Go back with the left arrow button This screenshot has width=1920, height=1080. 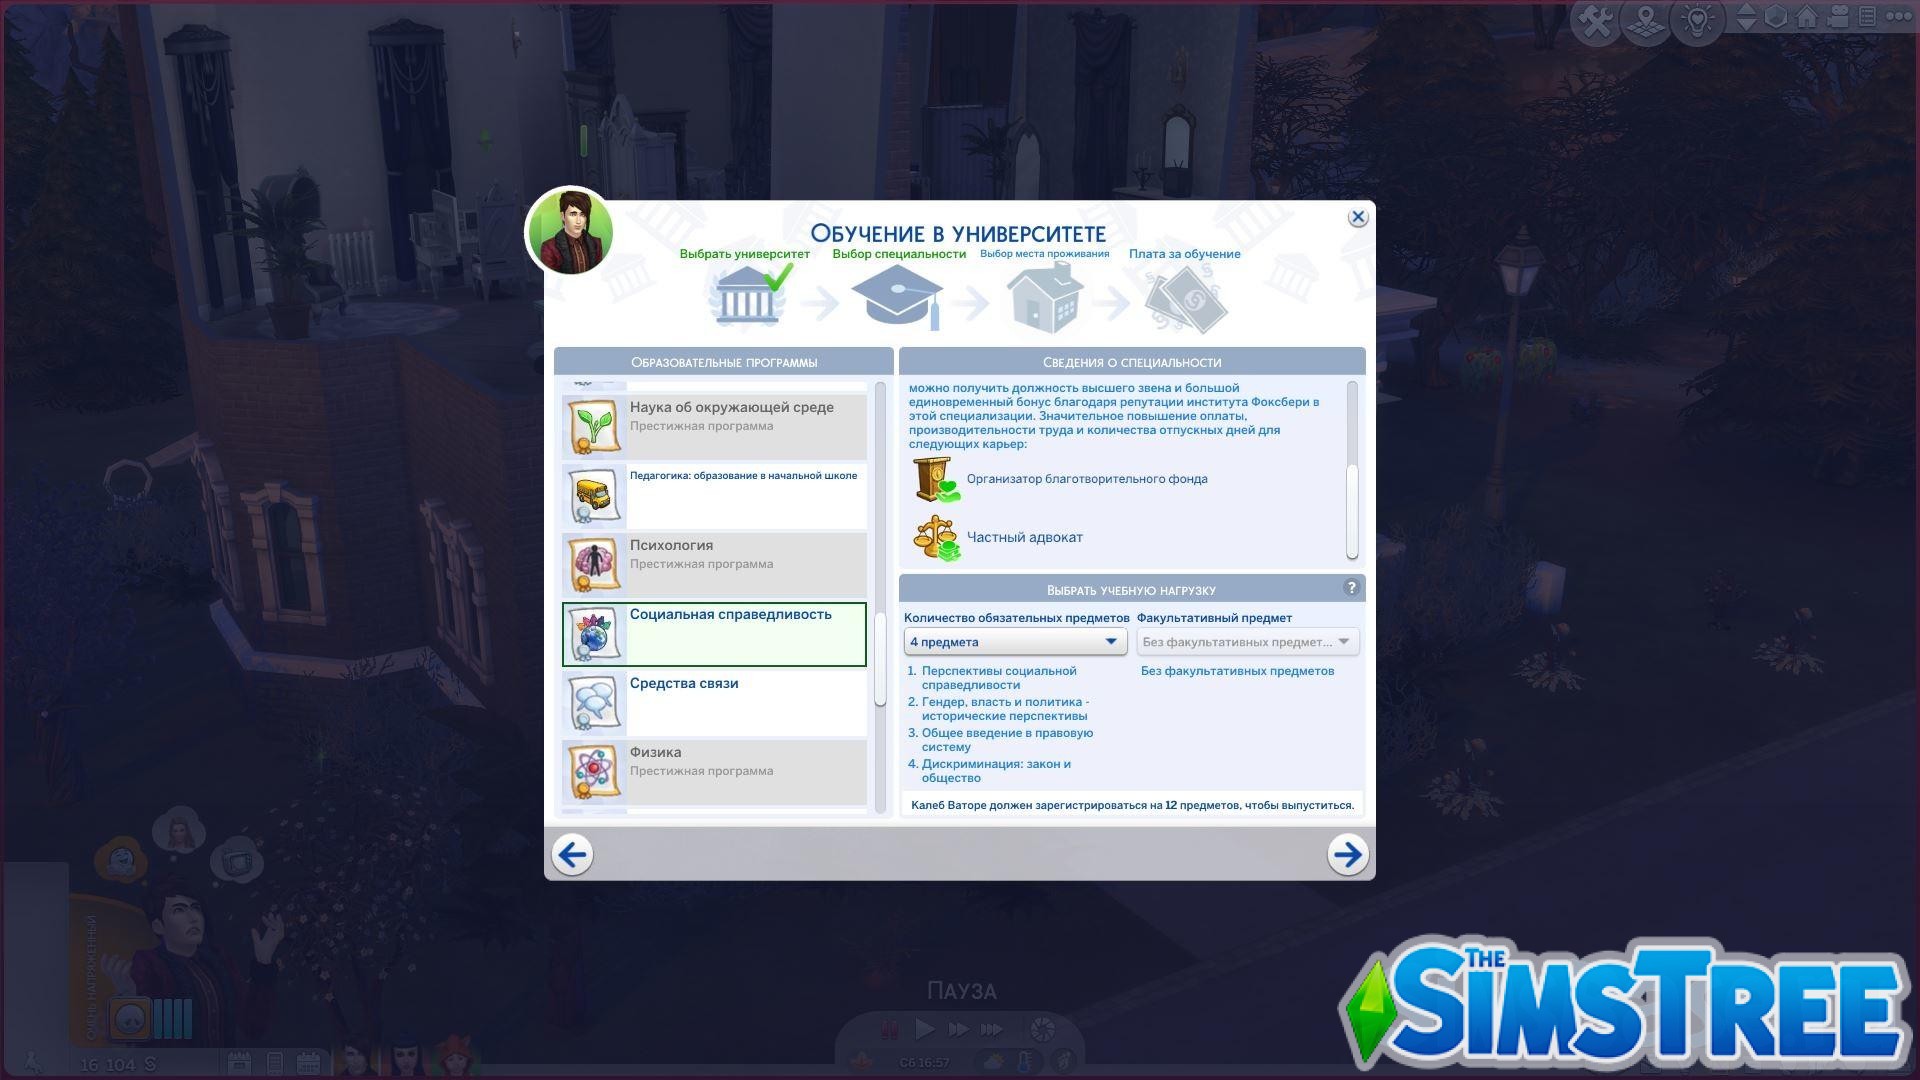[572, 855]
